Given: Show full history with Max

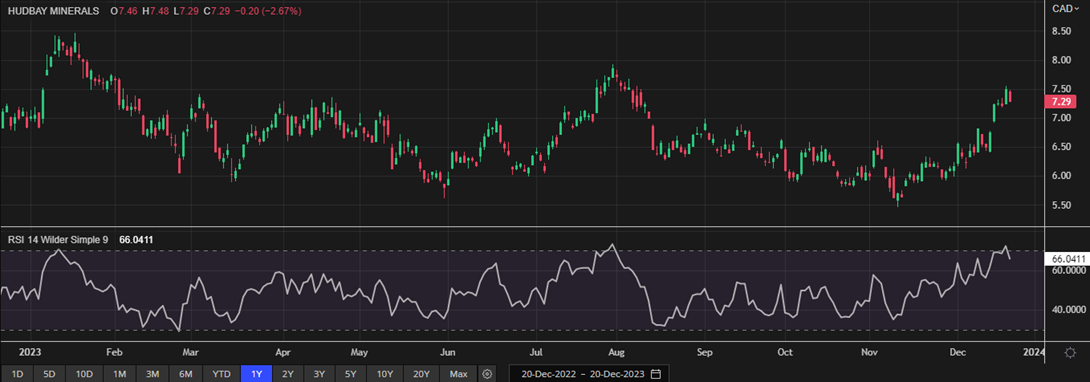Looking at the screenshot, I should pos(458,374).
